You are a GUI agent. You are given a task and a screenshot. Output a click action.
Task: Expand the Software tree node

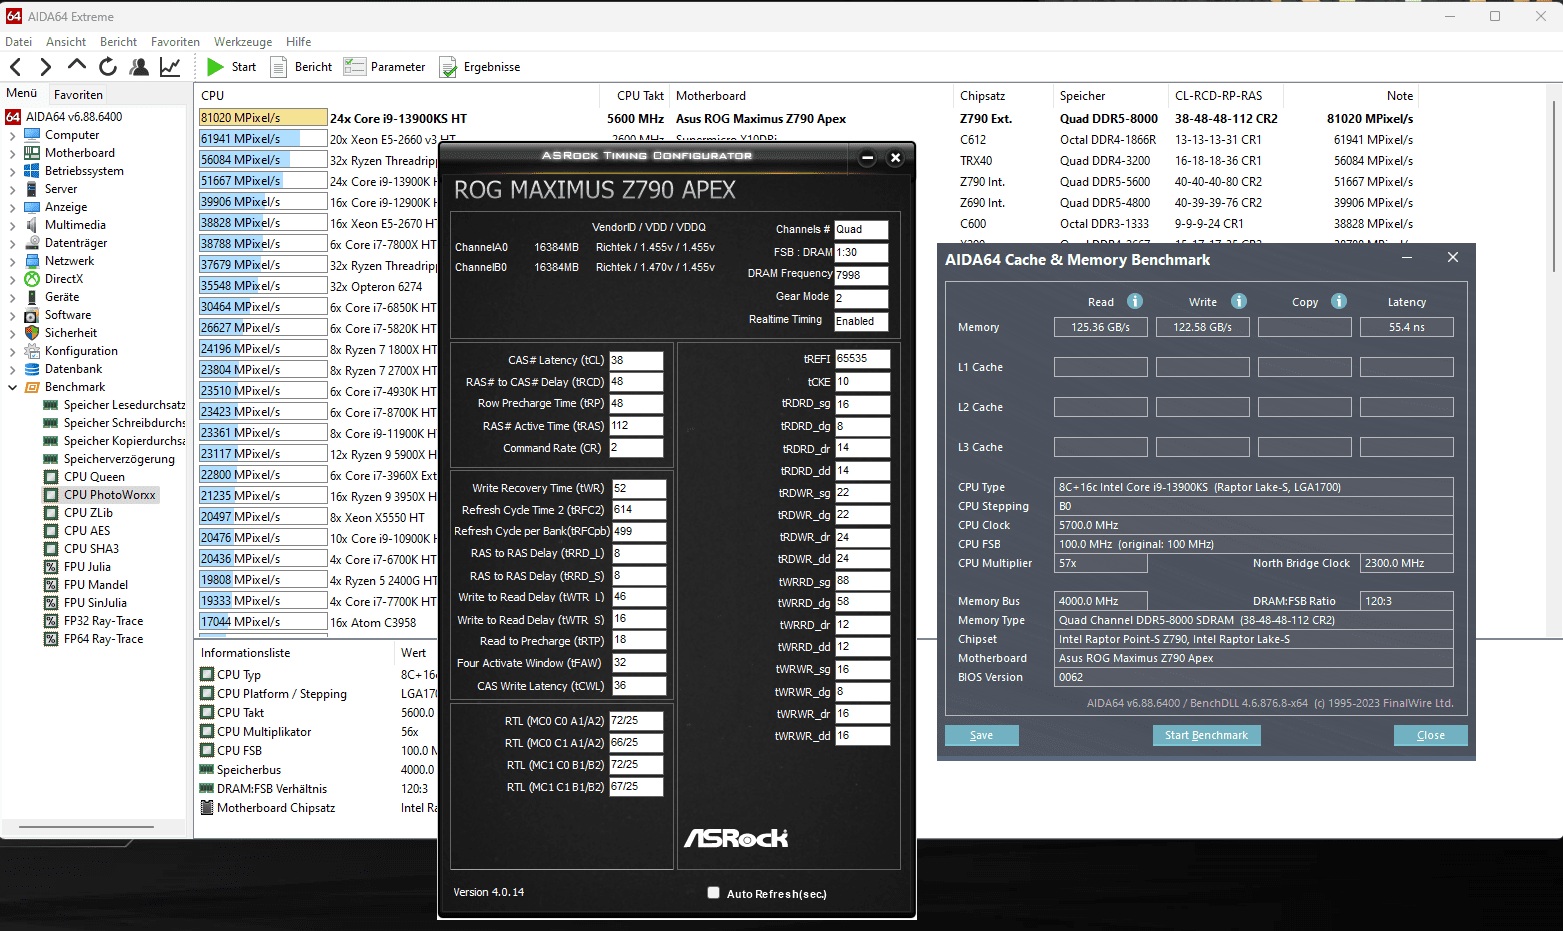[x=12, y=315]
